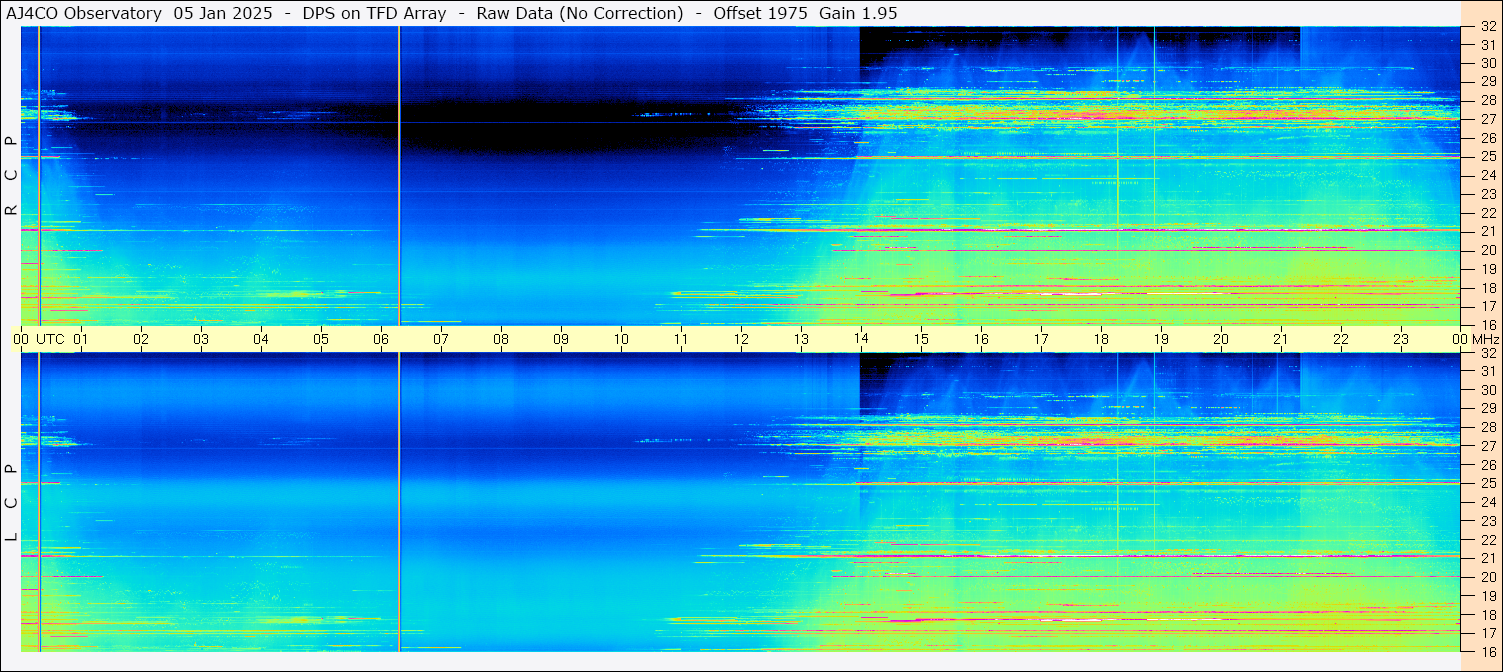Click hour '09' on the UTC time axis
Viewport: 1503px width, 672px height.
click(561, 339)
